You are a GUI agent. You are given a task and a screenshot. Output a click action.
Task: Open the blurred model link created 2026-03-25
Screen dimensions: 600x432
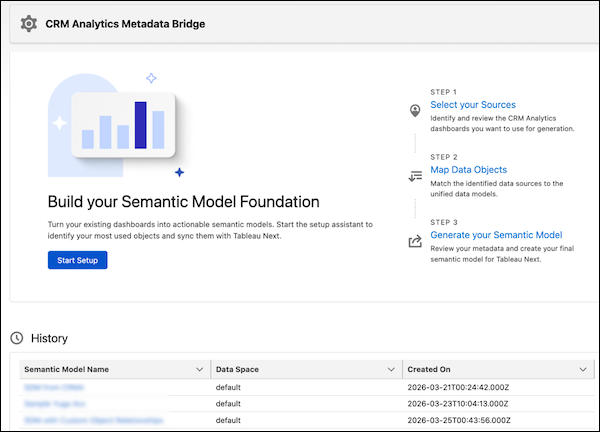pyautogui.click(x=93, y=420)
